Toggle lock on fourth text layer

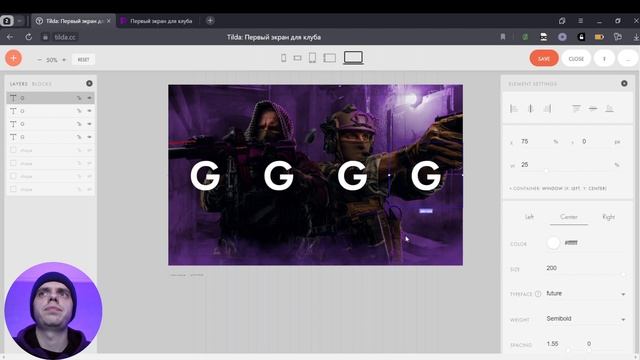pyautogui.click(x=79, y=137)
